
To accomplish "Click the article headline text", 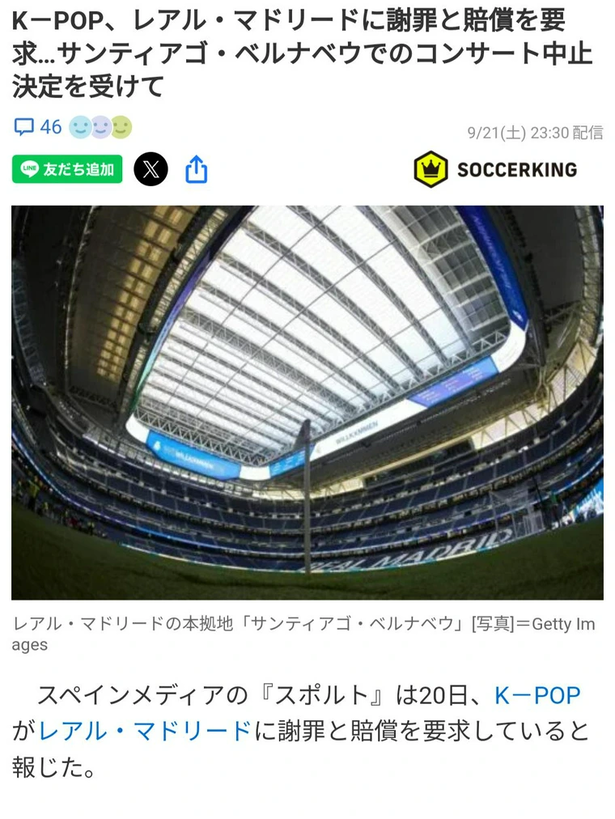I will point(302,53).
